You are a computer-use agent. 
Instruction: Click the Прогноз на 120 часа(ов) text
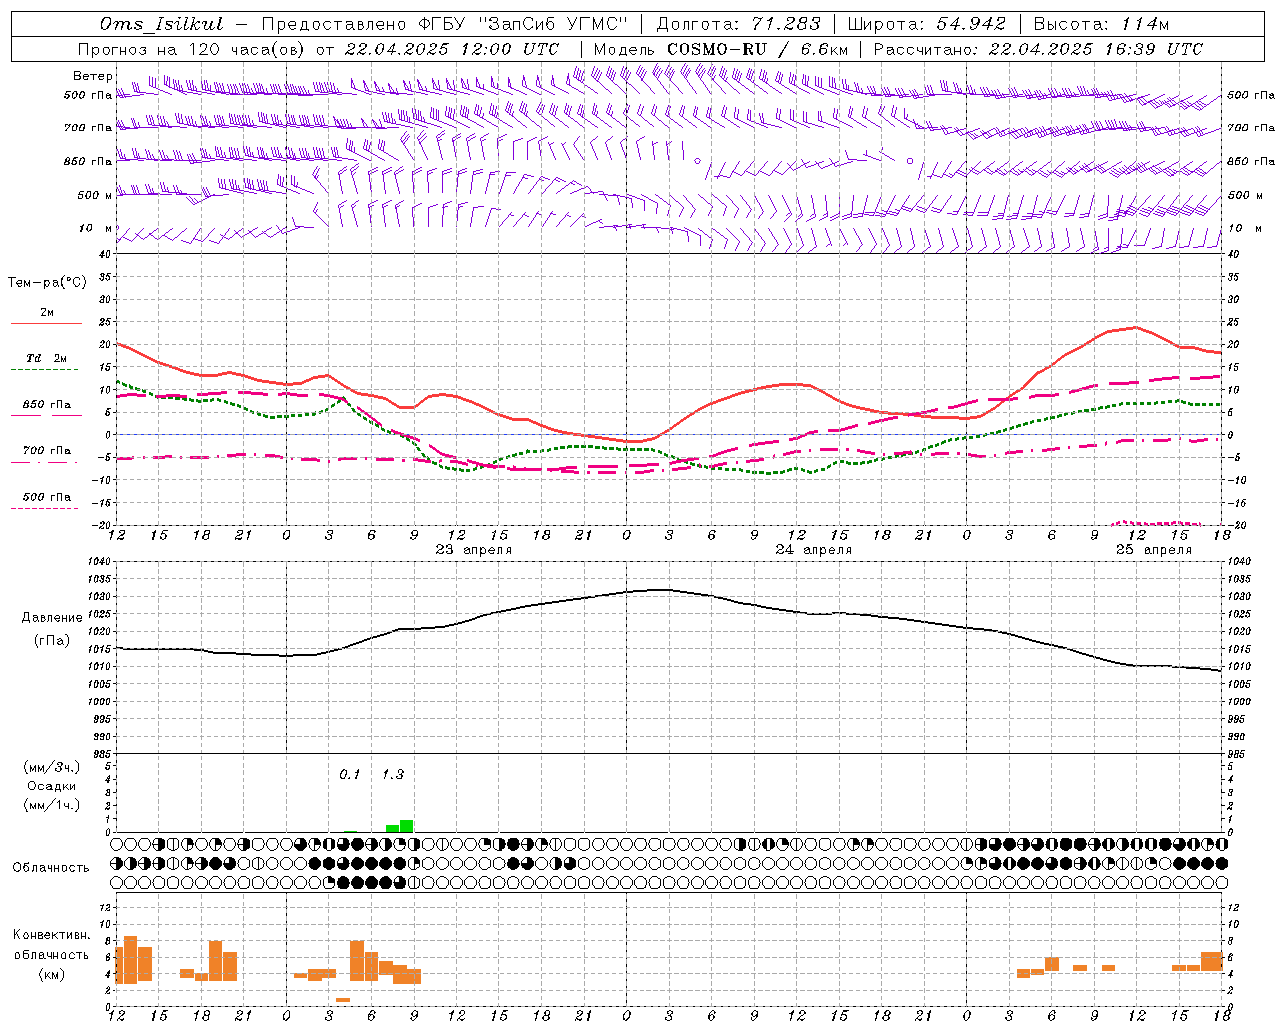tap(194, 49)
